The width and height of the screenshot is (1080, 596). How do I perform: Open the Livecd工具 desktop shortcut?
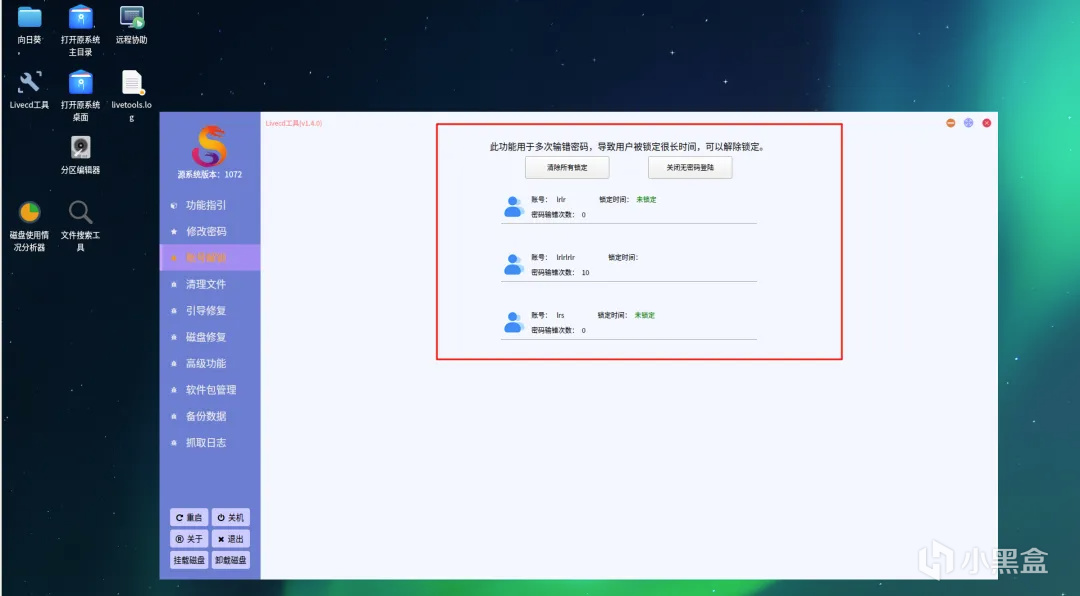[x=29, y=83]
